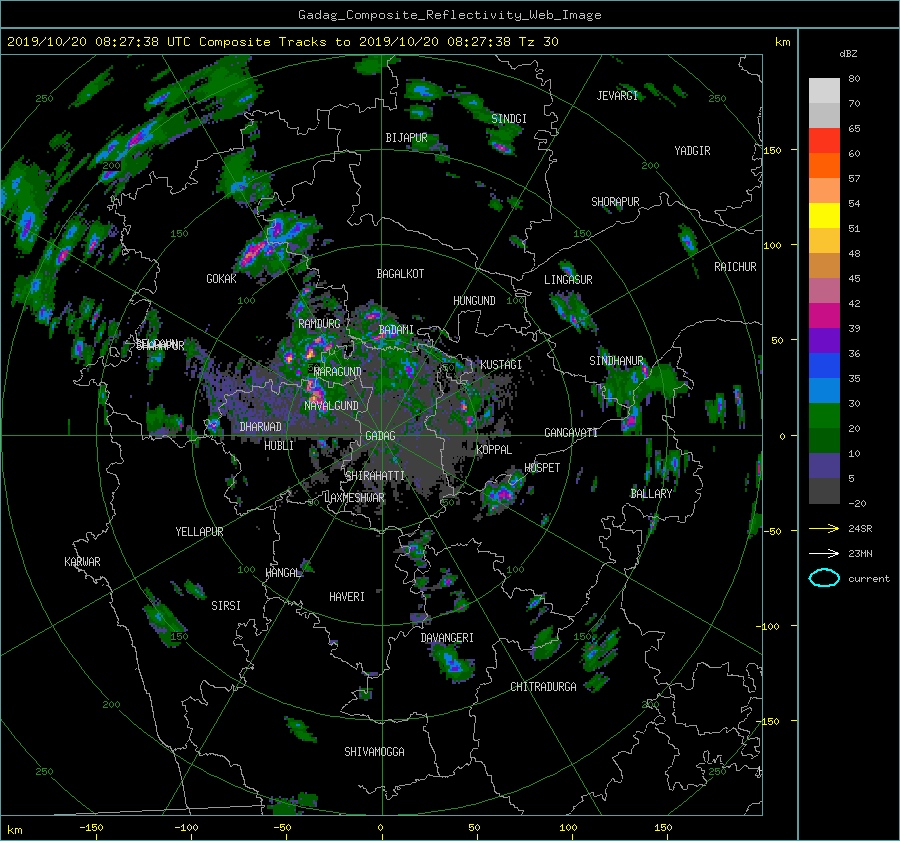Click the SHORAPUR city label
The height and width of the screenshot is (841, 900).
[x=615, y=202]
